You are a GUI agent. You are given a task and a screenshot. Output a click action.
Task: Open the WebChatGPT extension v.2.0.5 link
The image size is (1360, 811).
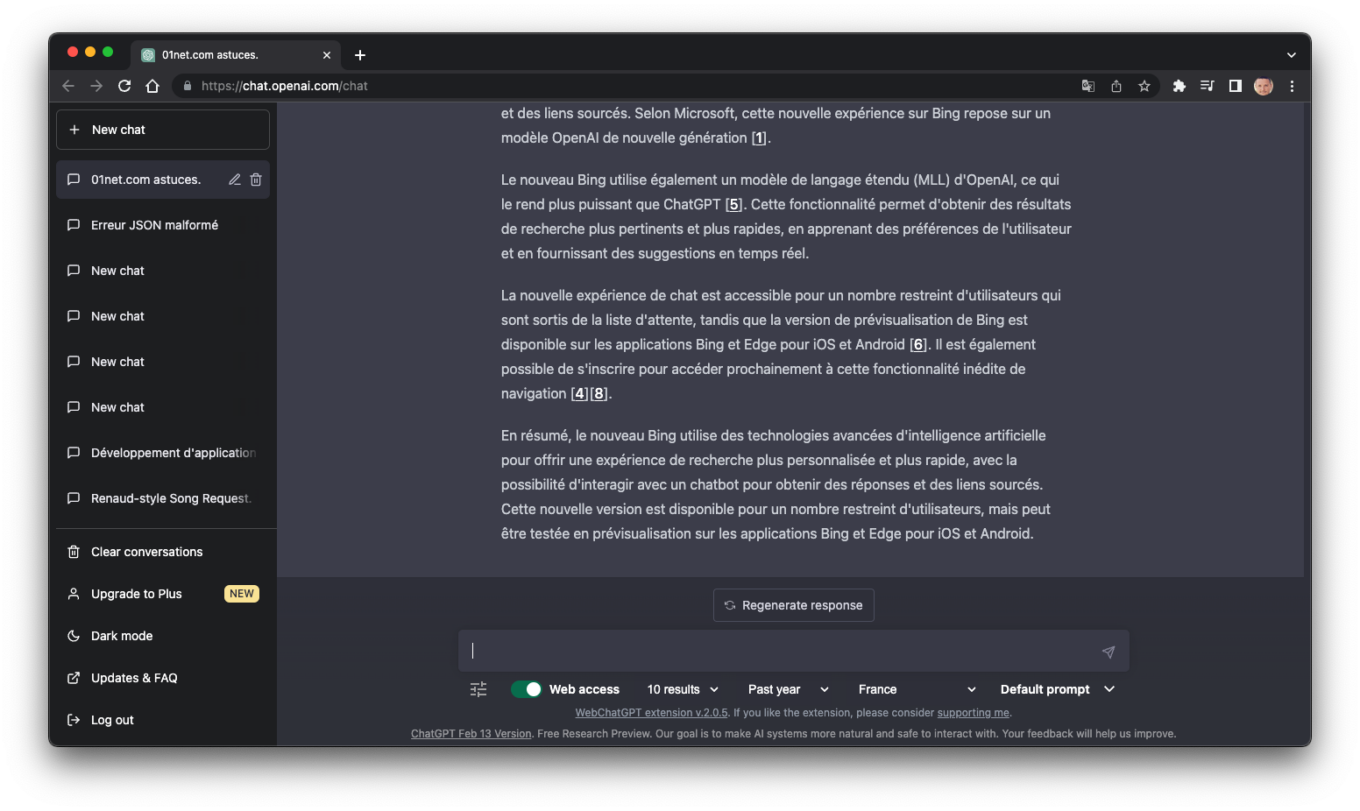(x=651, y=713)
